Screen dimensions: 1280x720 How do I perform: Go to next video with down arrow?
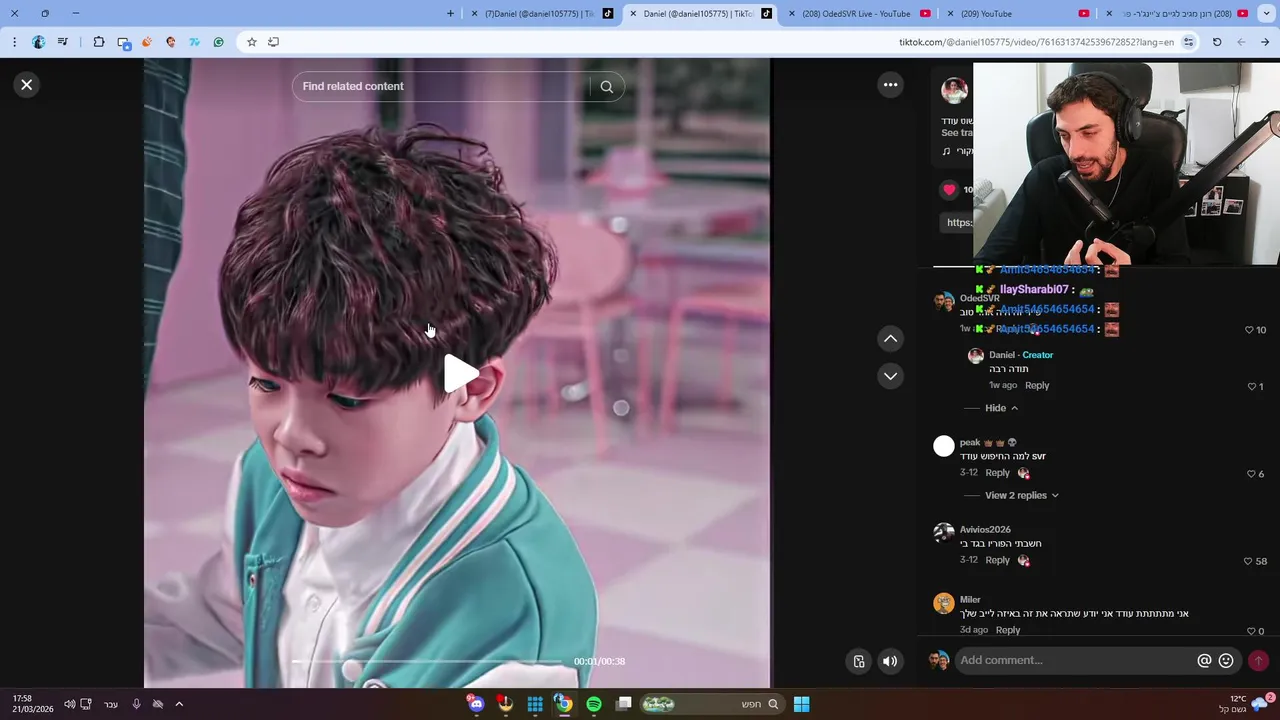(890, 376)
